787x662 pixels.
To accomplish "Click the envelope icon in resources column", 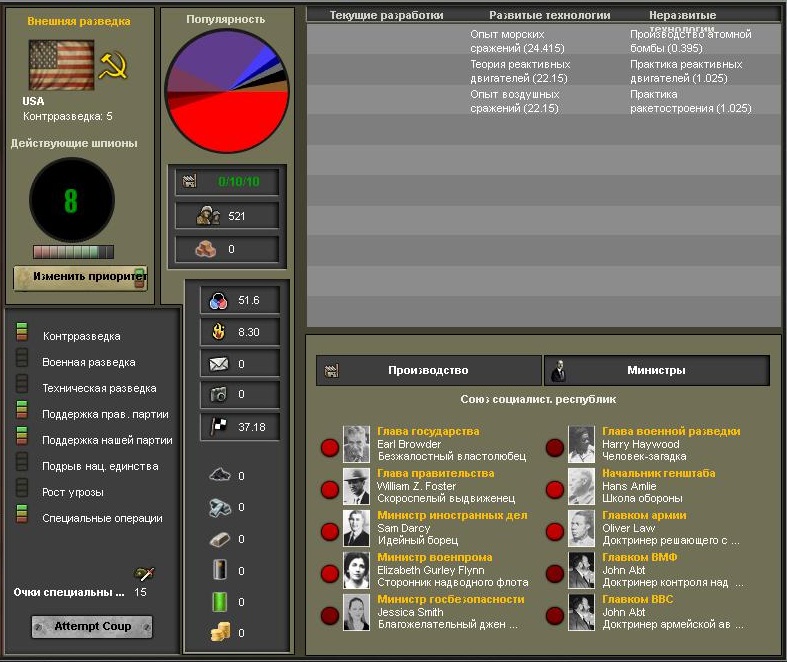I will (x=218, y=364).
